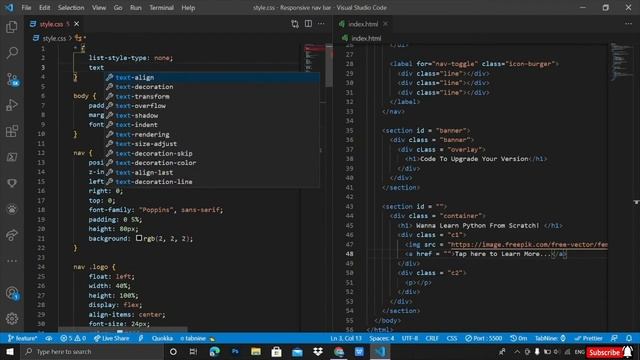Click the feature branch indicator in status bar
The image size is (640, 360).
tap(22, 338)
